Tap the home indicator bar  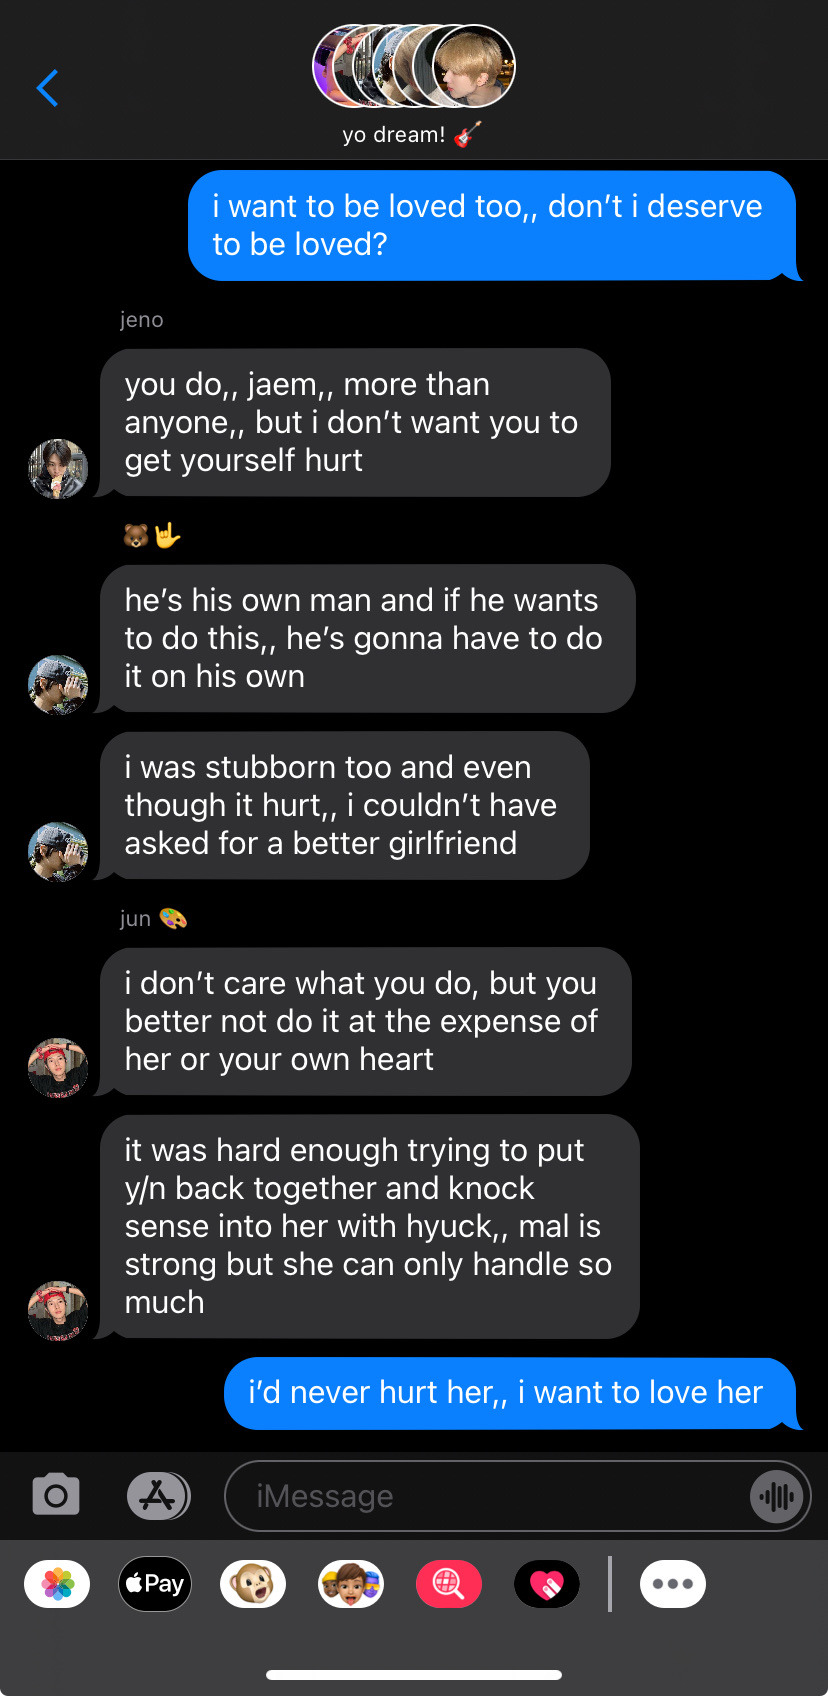point(414,1675)
